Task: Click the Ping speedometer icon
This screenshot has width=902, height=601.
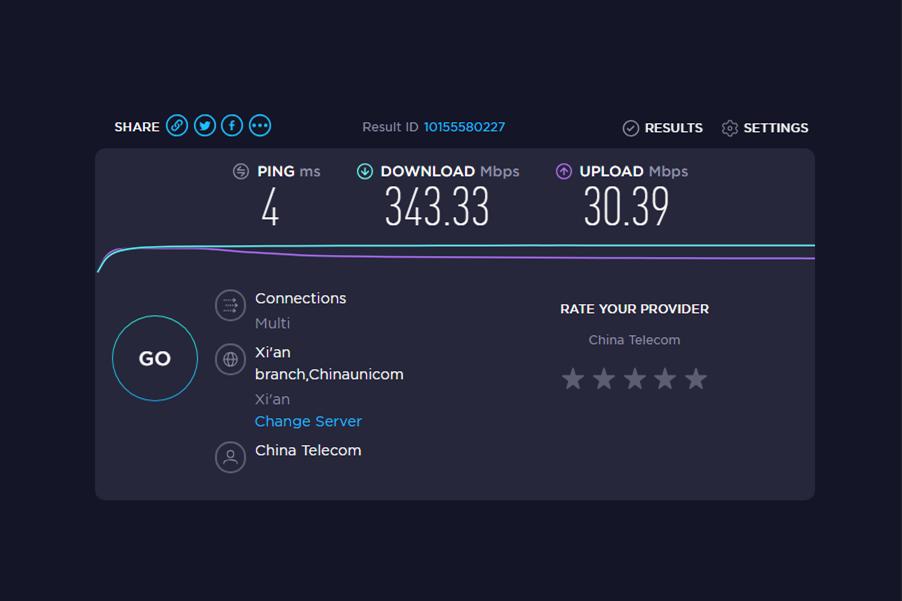Action: (x=239, y=171)
